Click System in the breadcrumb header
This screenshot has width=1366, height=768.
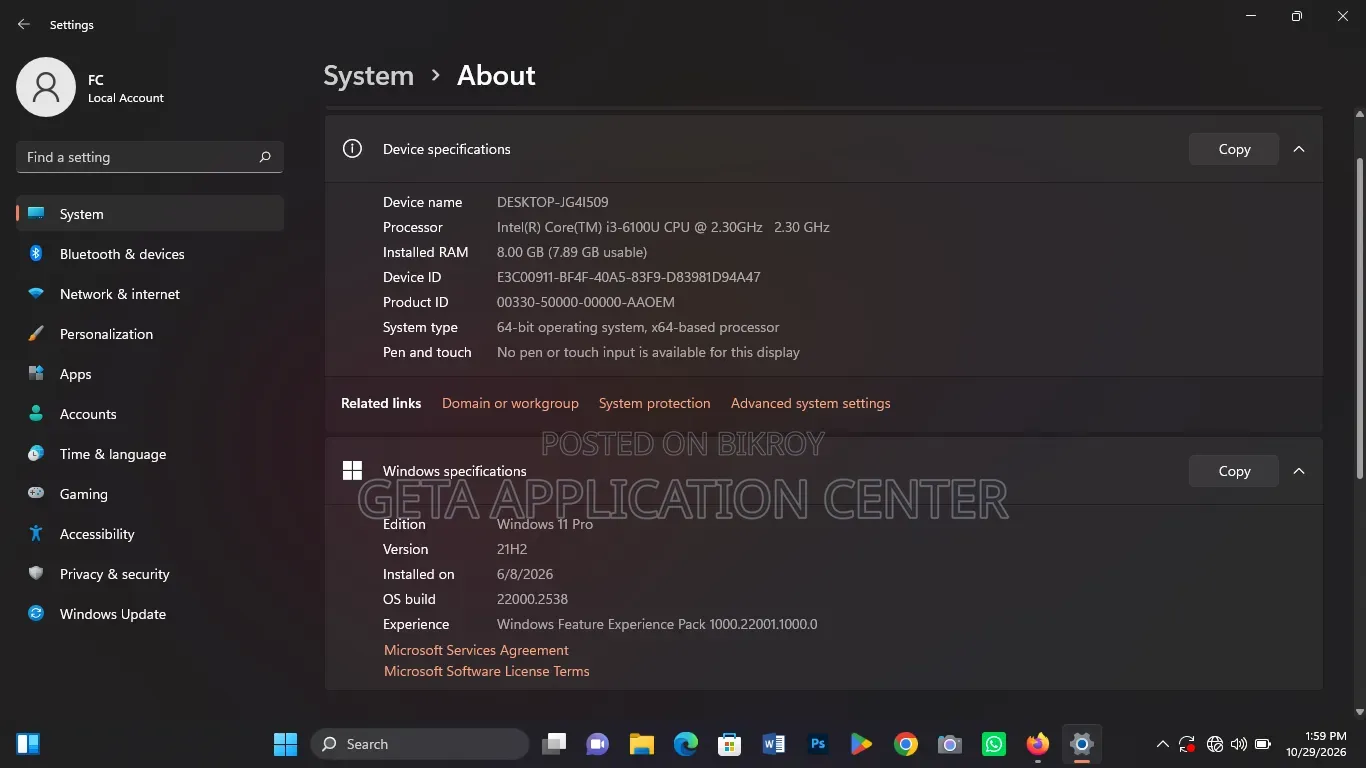coord(368,76)
